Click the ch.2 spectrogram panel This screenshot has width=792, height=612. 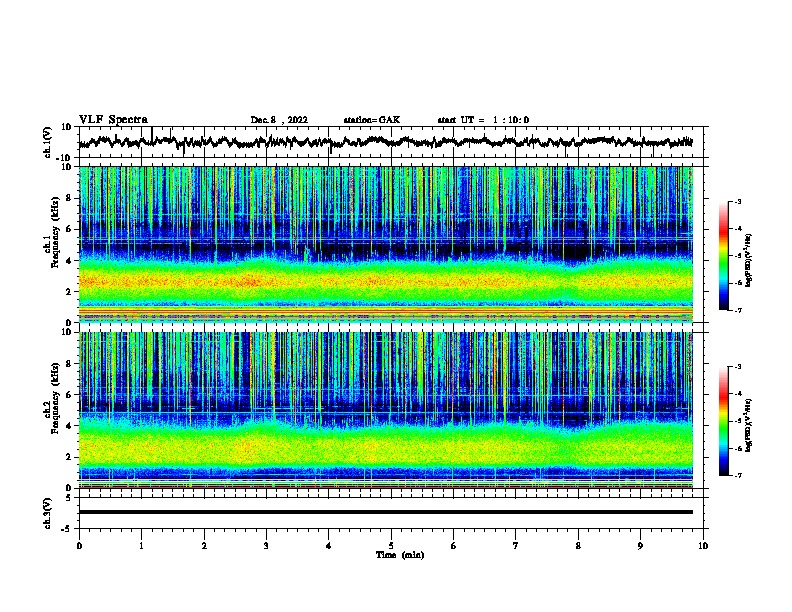tap(386, 410)
